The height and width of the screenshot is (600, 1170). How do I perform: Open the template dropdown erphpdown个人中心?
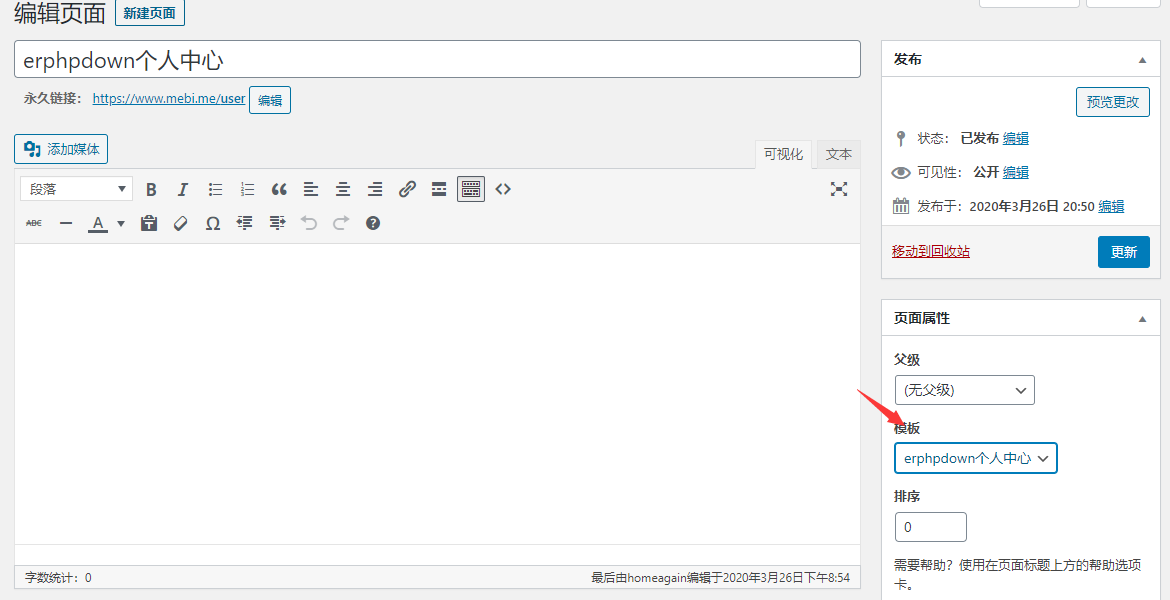click(x=975, y=458)
